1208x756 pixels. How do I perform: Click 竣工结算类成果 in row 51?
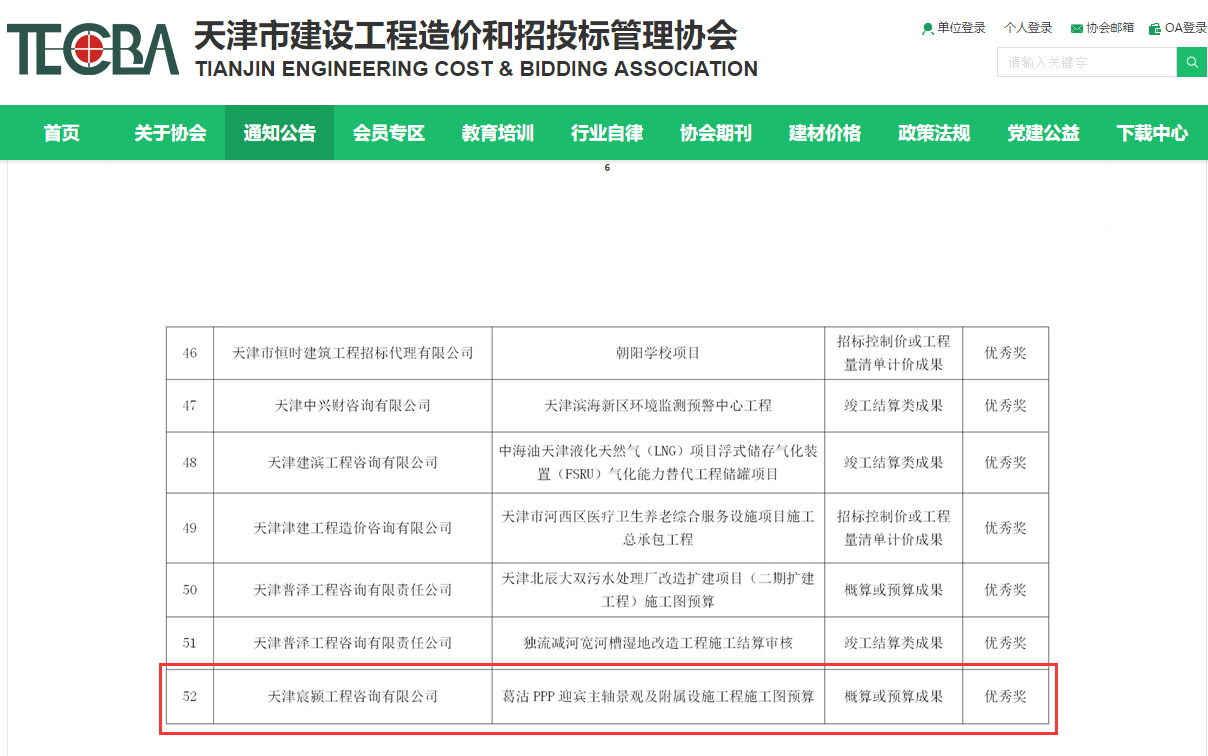[894, 643]
